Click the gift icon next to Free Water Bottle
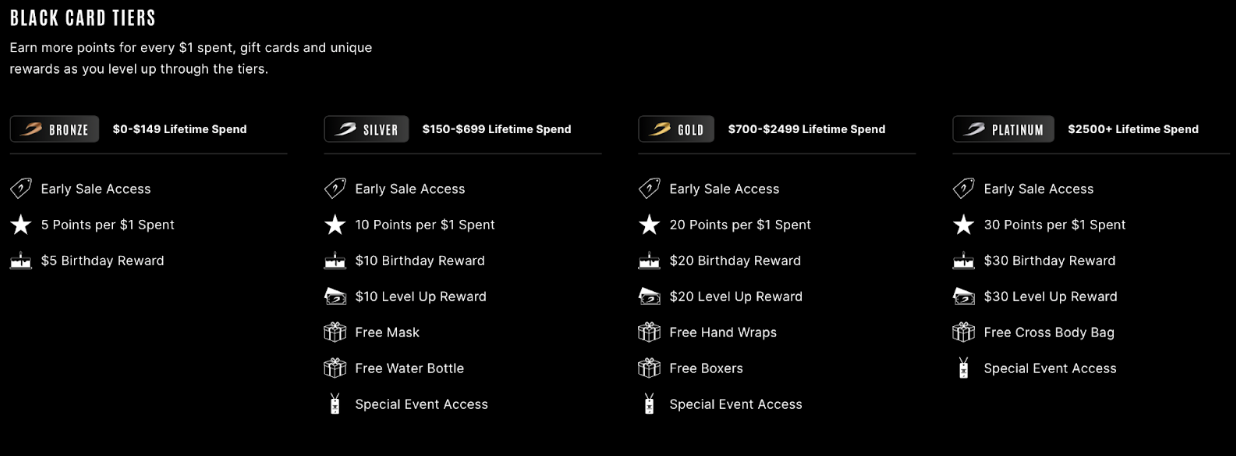Image resolution: width=1236 pixels, height=456 pixels. 335,368
